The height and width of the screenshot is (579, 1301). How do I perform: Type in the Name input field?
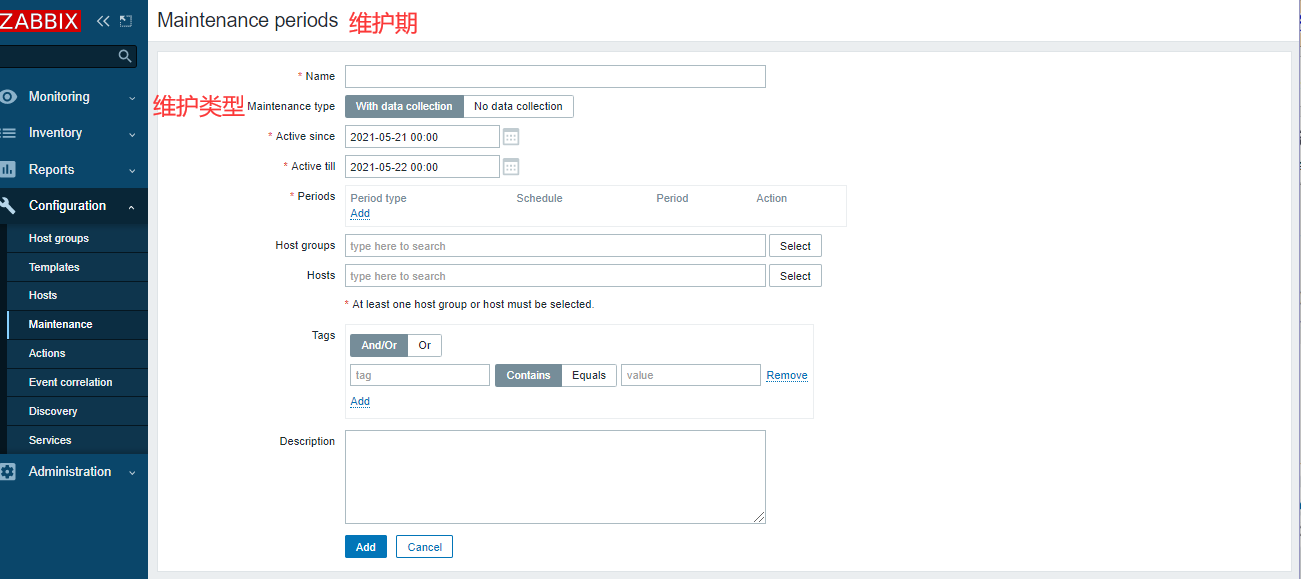tap(554, 76)
